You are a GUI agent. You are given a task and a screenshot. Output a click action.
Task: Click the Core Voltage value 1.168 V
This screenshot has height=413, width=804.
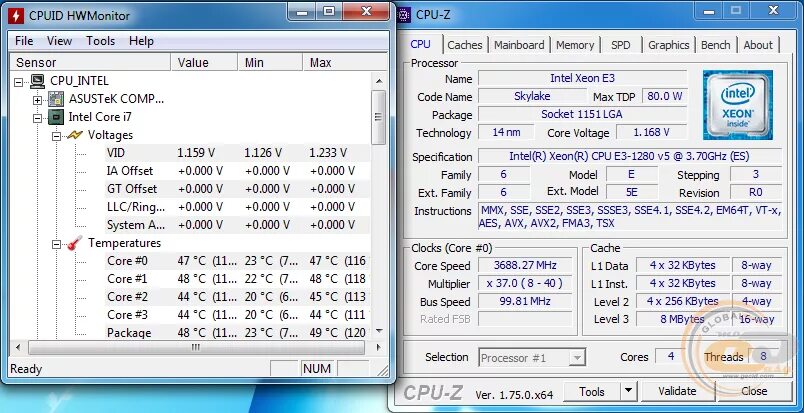click(x=651, y=132)
